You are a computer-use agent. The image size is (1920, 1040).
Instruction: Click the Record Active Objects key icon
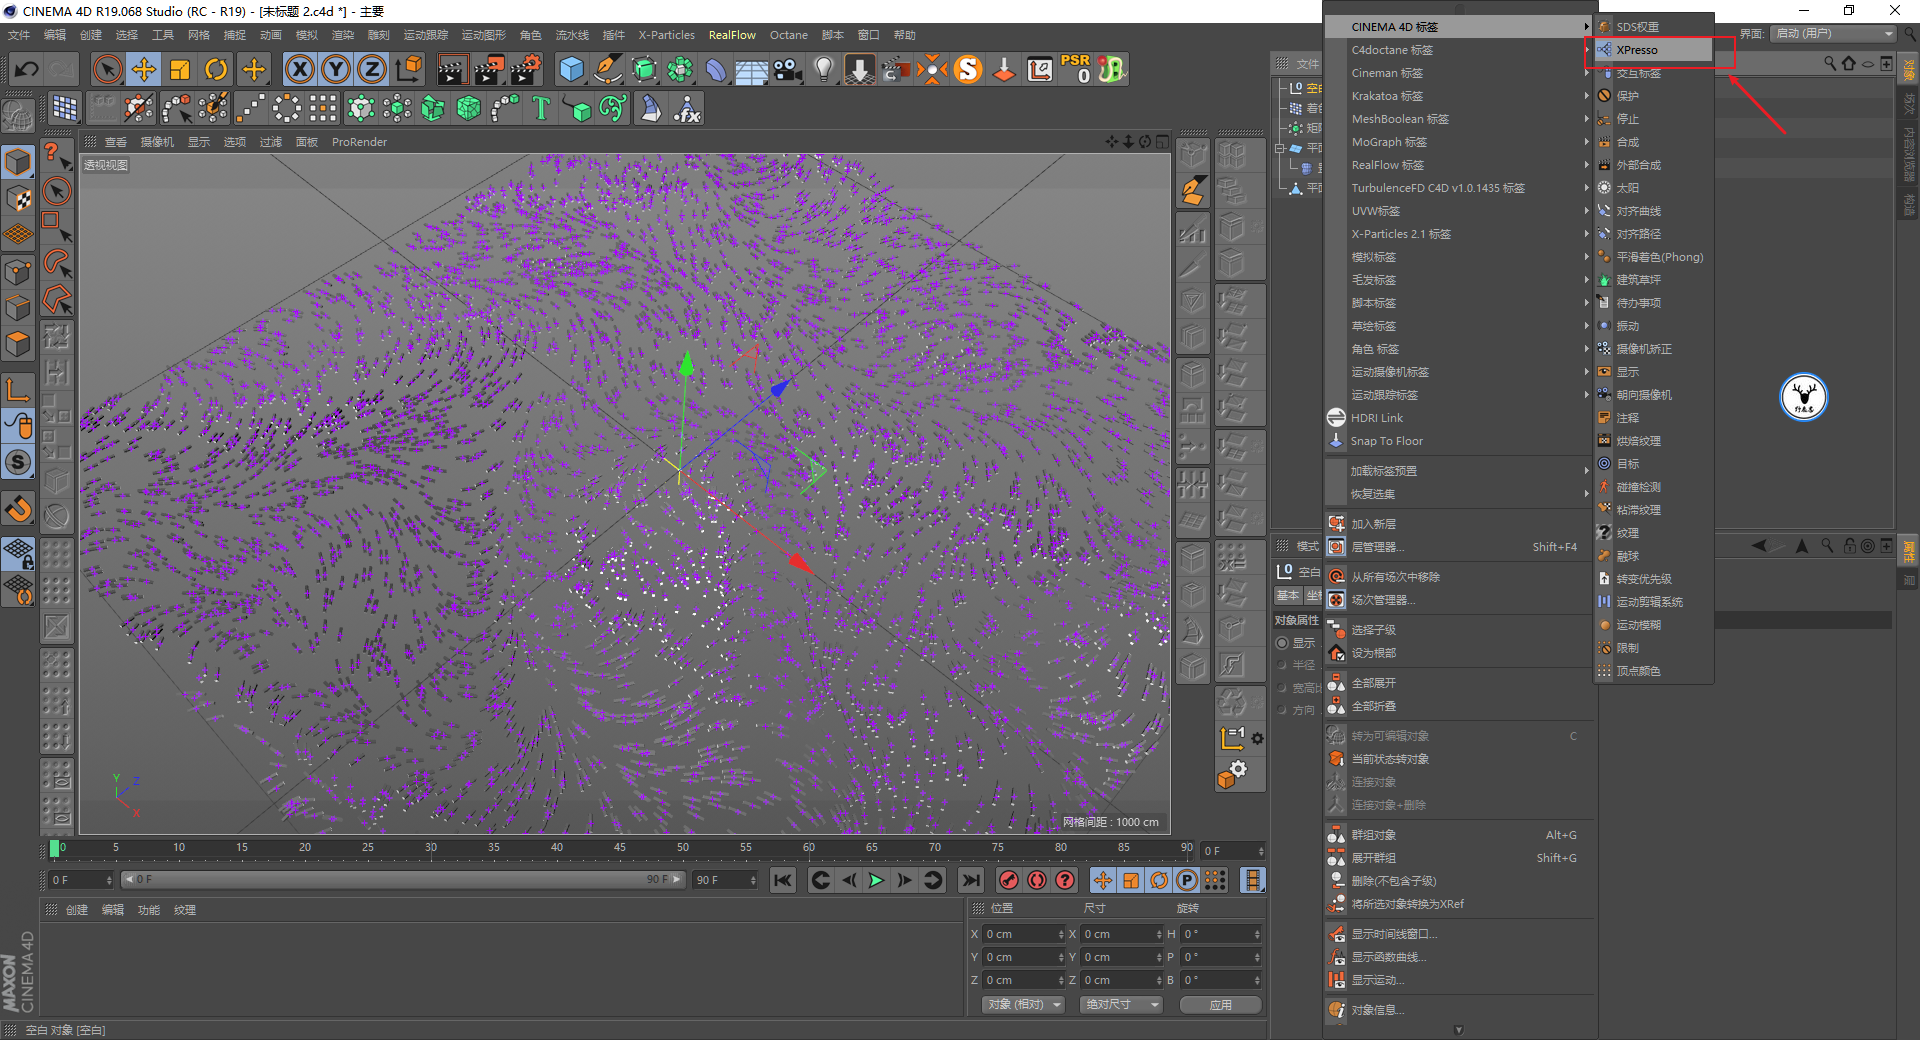pos(1009,880)
